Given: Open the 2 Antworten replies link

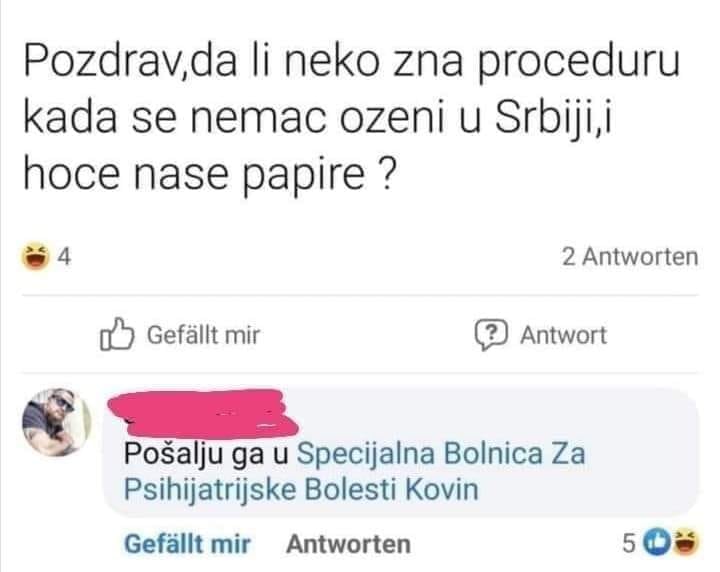Looking at the screenshot, I should [x=630, y=257].
